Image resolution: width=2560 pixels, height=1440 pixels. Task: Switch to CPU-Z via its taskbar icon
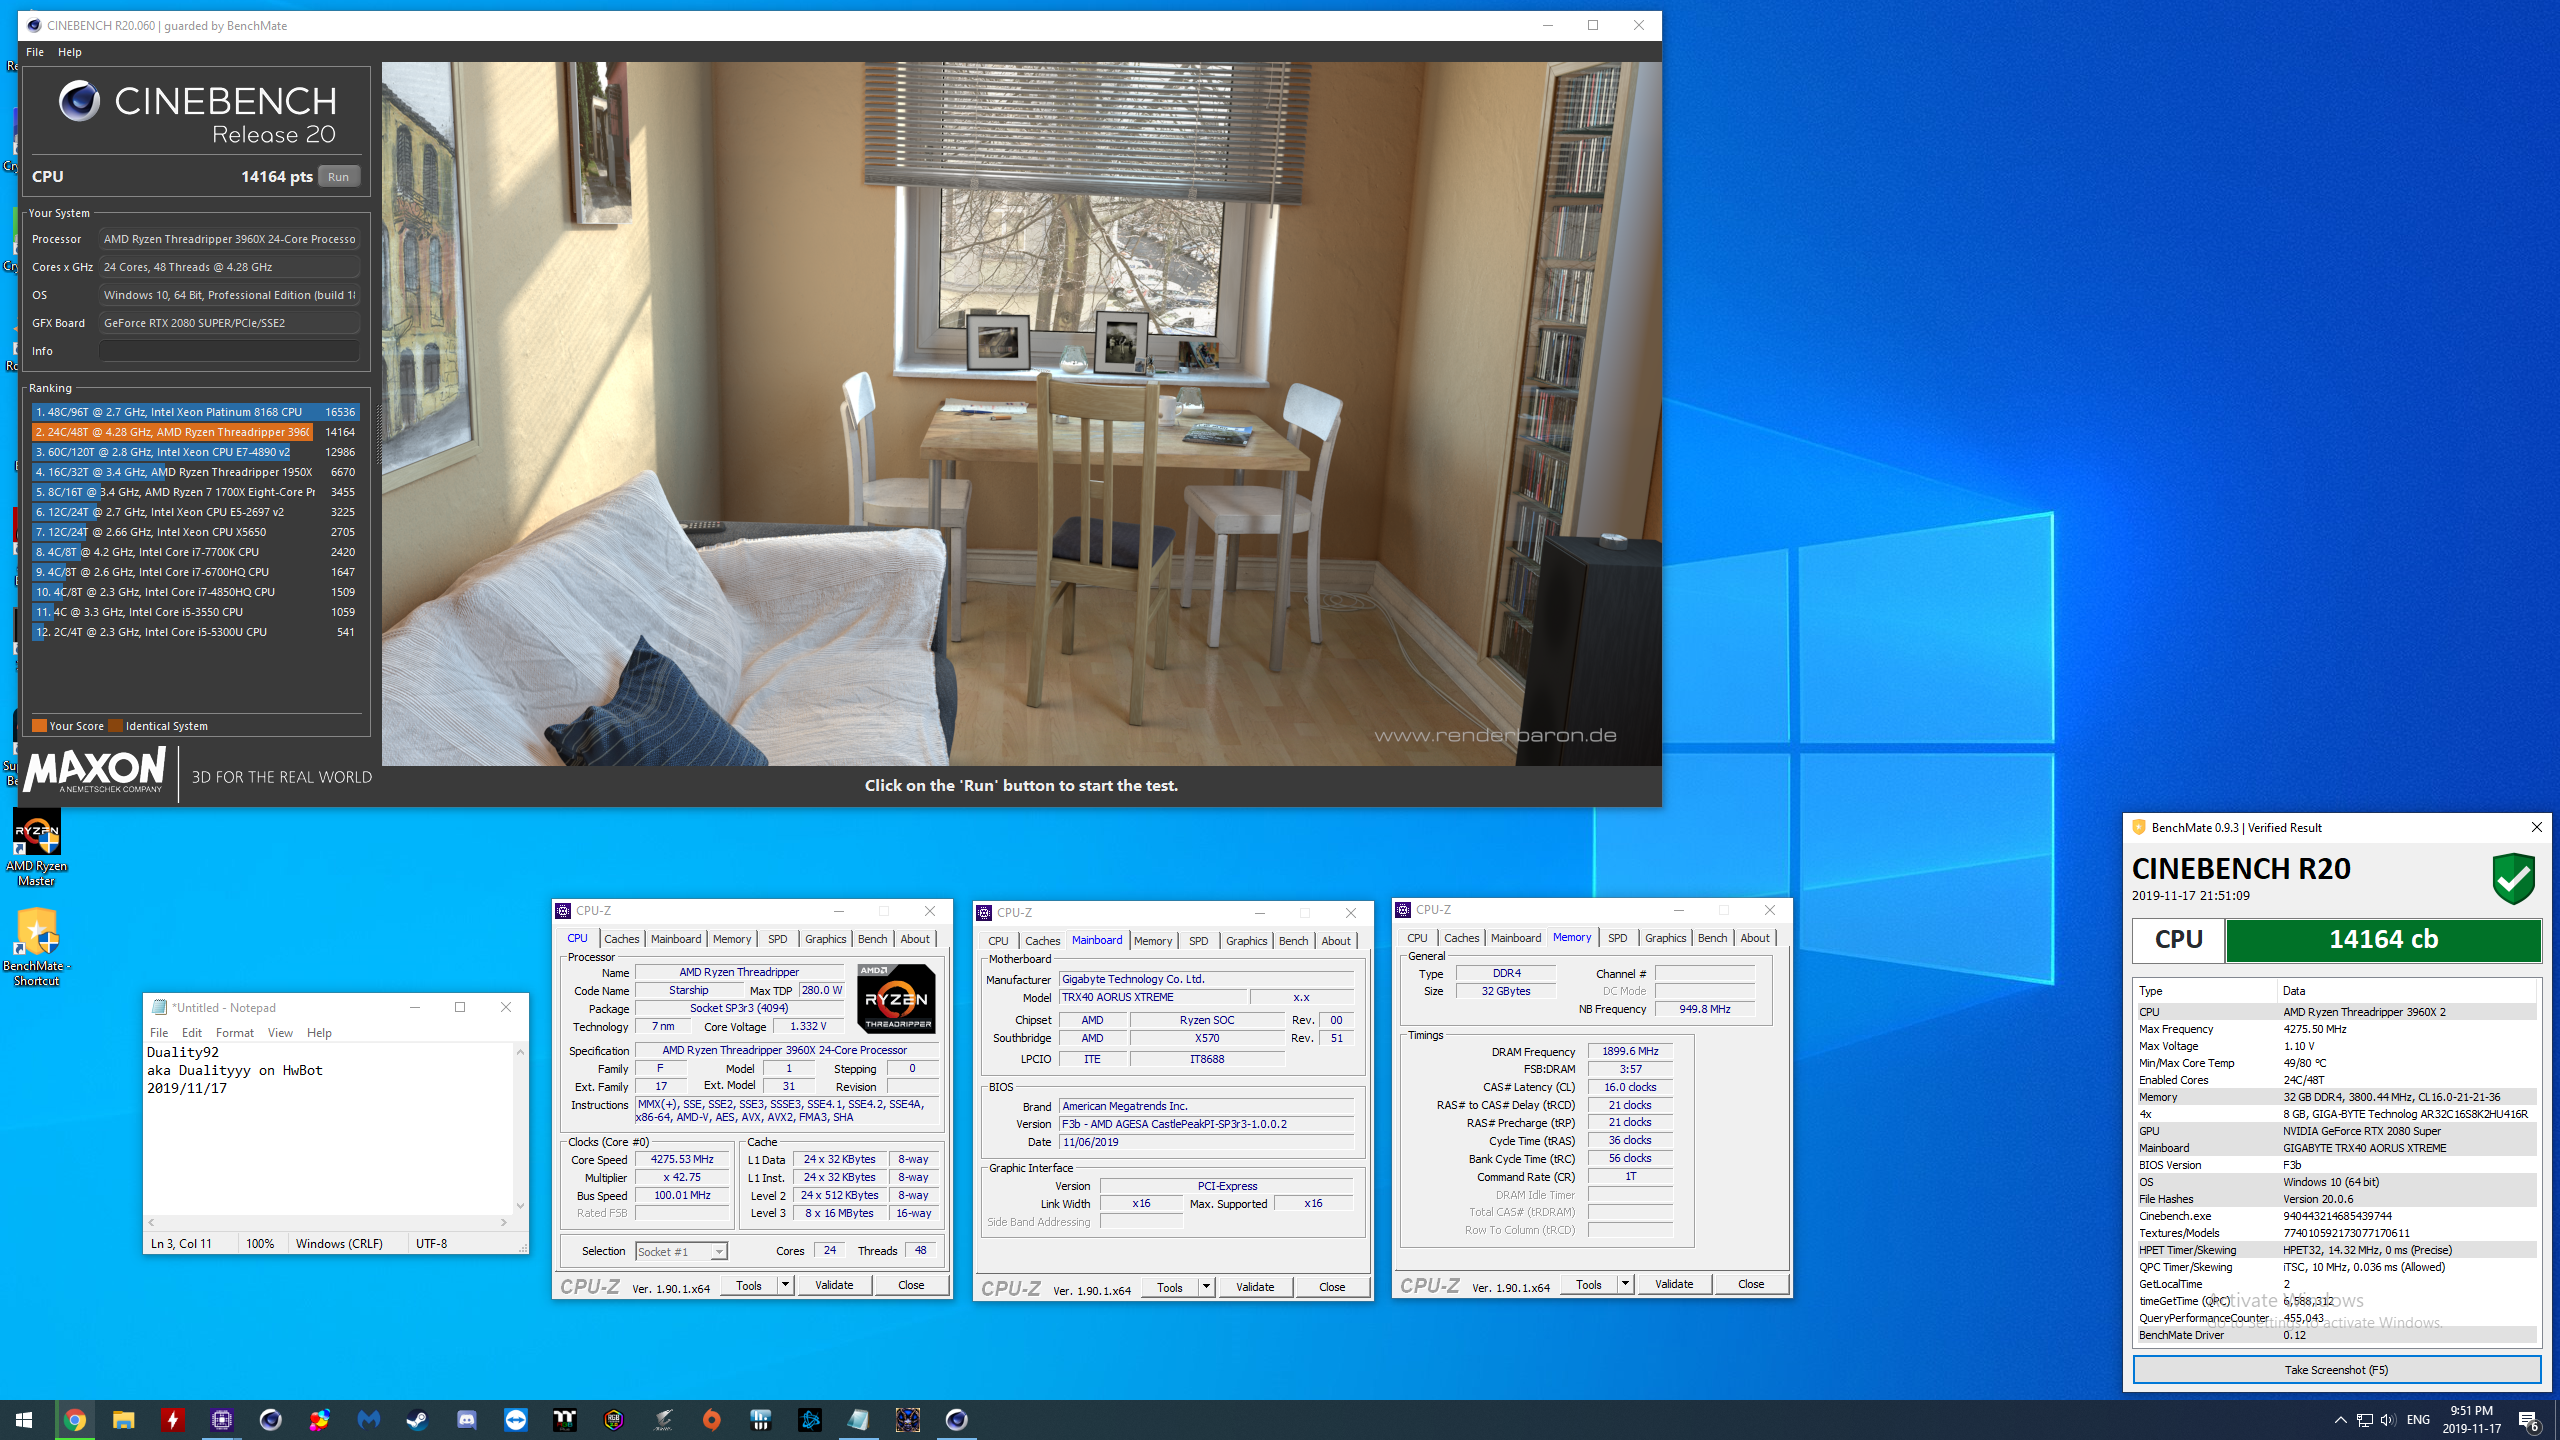click(x=222, y=1419)
